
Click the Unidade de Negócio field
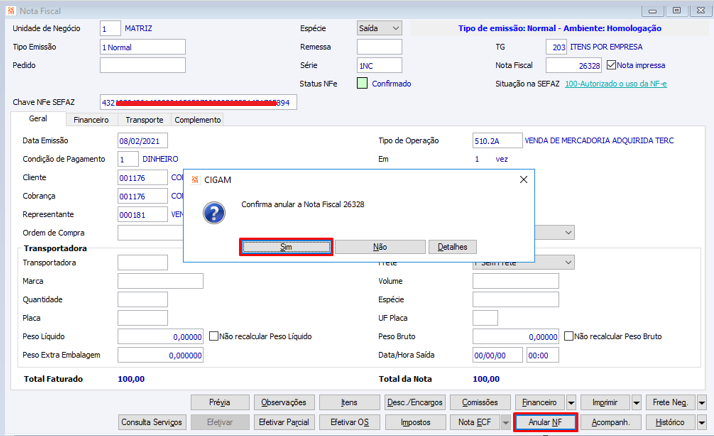click(110, 28)
